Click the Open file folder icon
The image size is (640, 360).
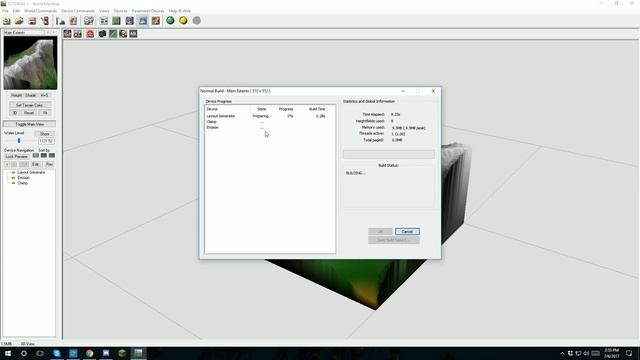point(19,21)
